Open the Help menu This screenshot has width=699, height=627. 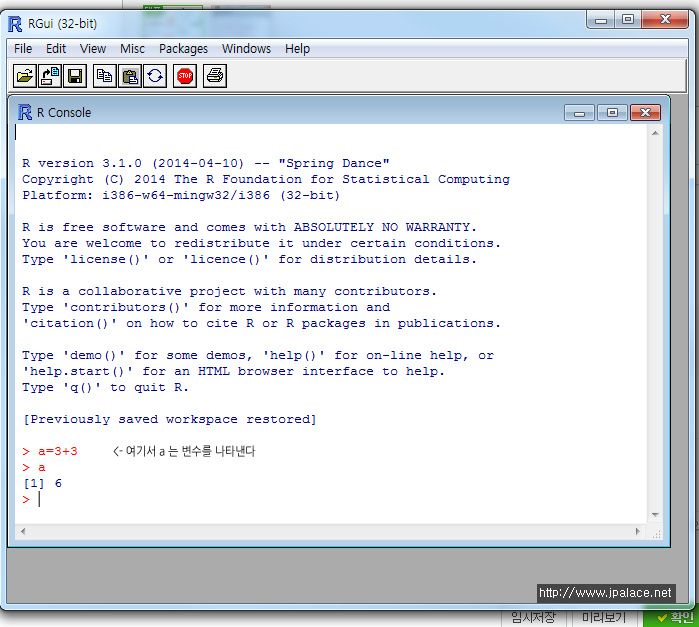pos(297,49)
